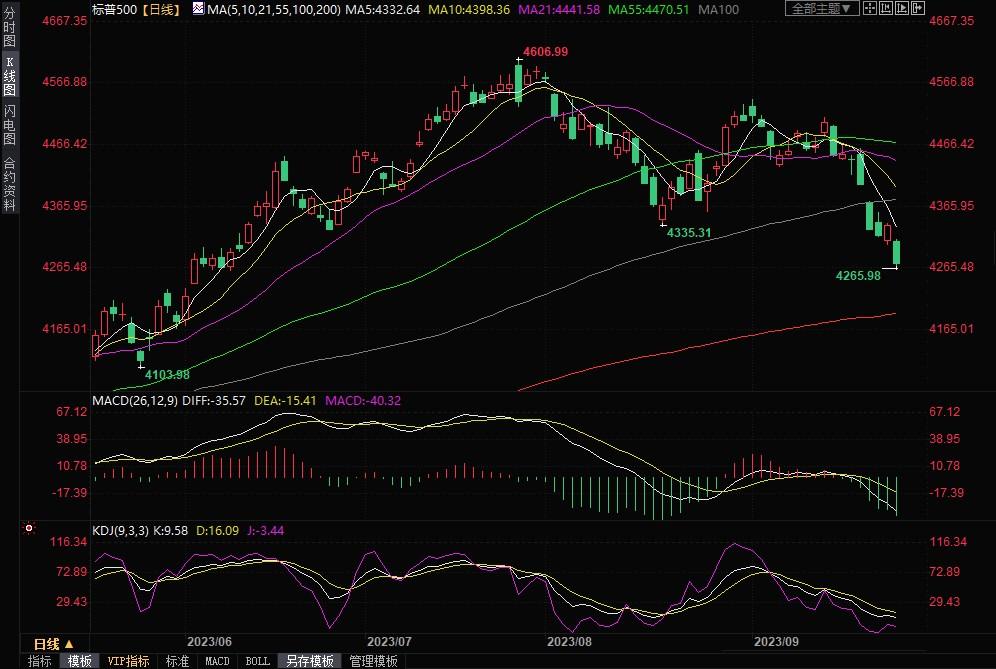Click the 4165.01 right price axis label
Image resolution: width=996 pixels, height=669 pixels.
tap(951, 328)
